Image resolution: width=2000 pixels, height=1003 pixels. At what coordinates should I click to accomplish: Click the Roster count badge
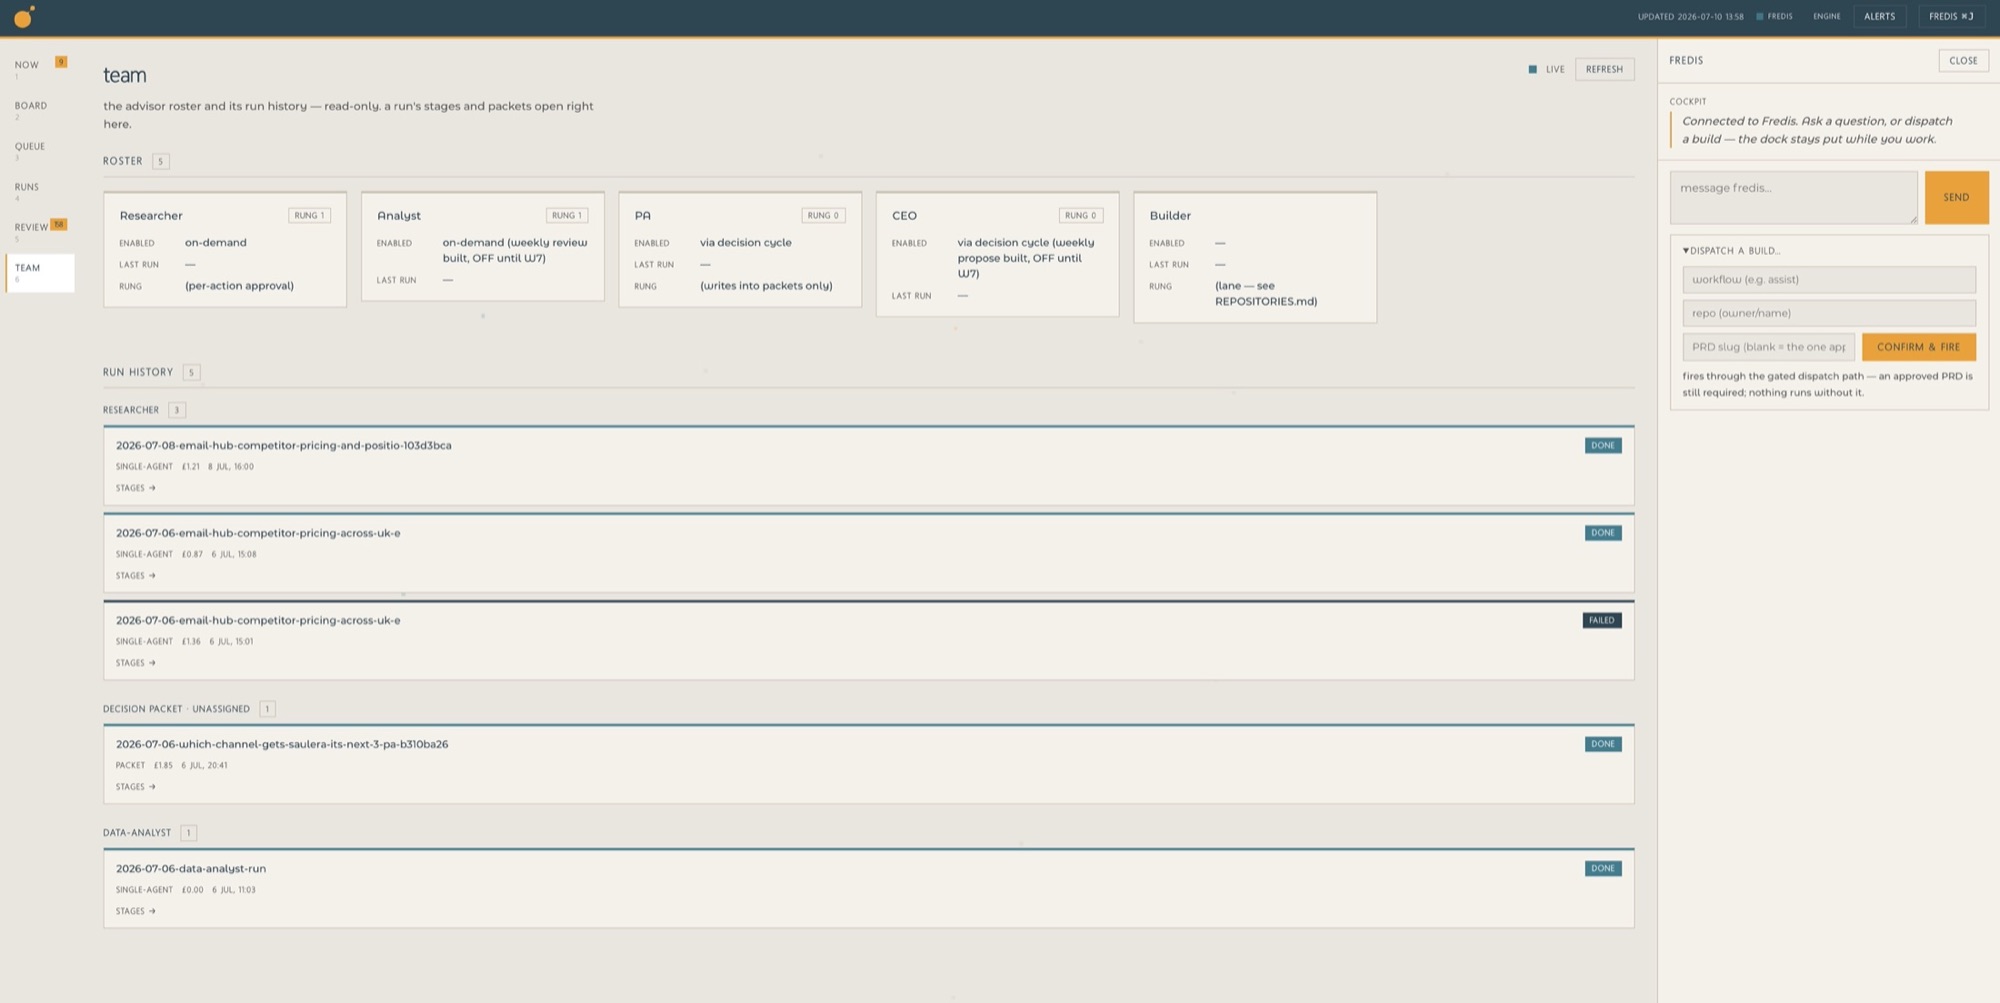tap(160, 161)
